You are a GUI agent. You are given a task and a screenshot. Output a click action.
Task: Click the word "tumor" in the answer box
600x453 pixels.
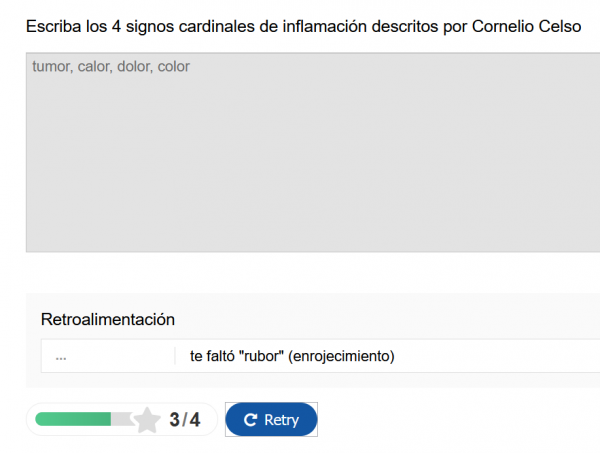pyautogui.click(x=50, y=67)
